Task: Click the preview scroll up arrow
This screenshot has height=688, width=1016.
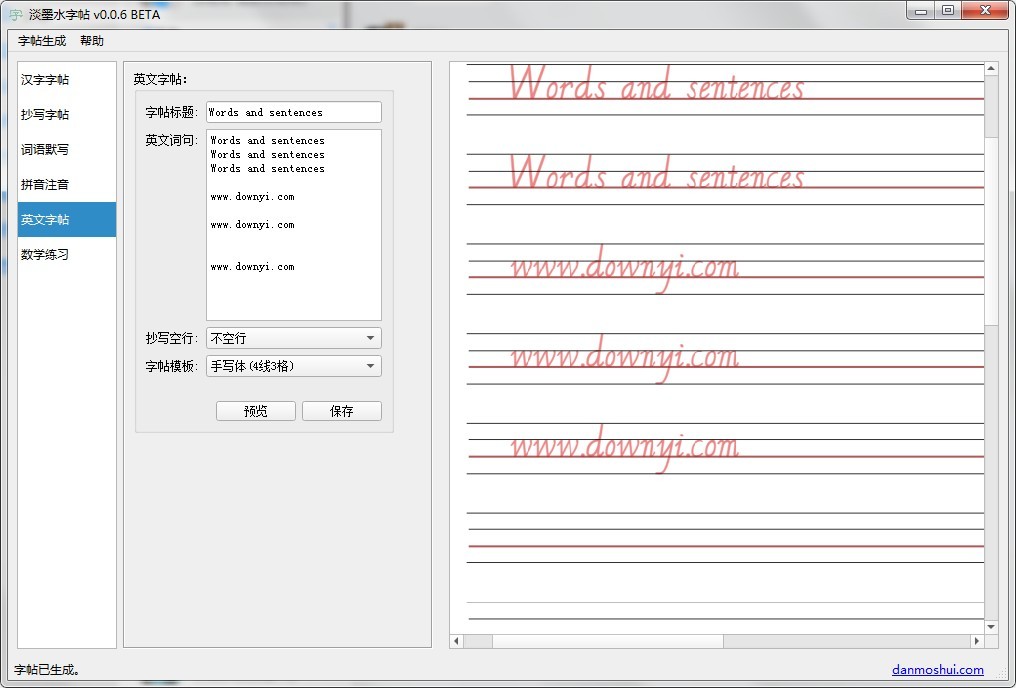Action: click(991, 69)
